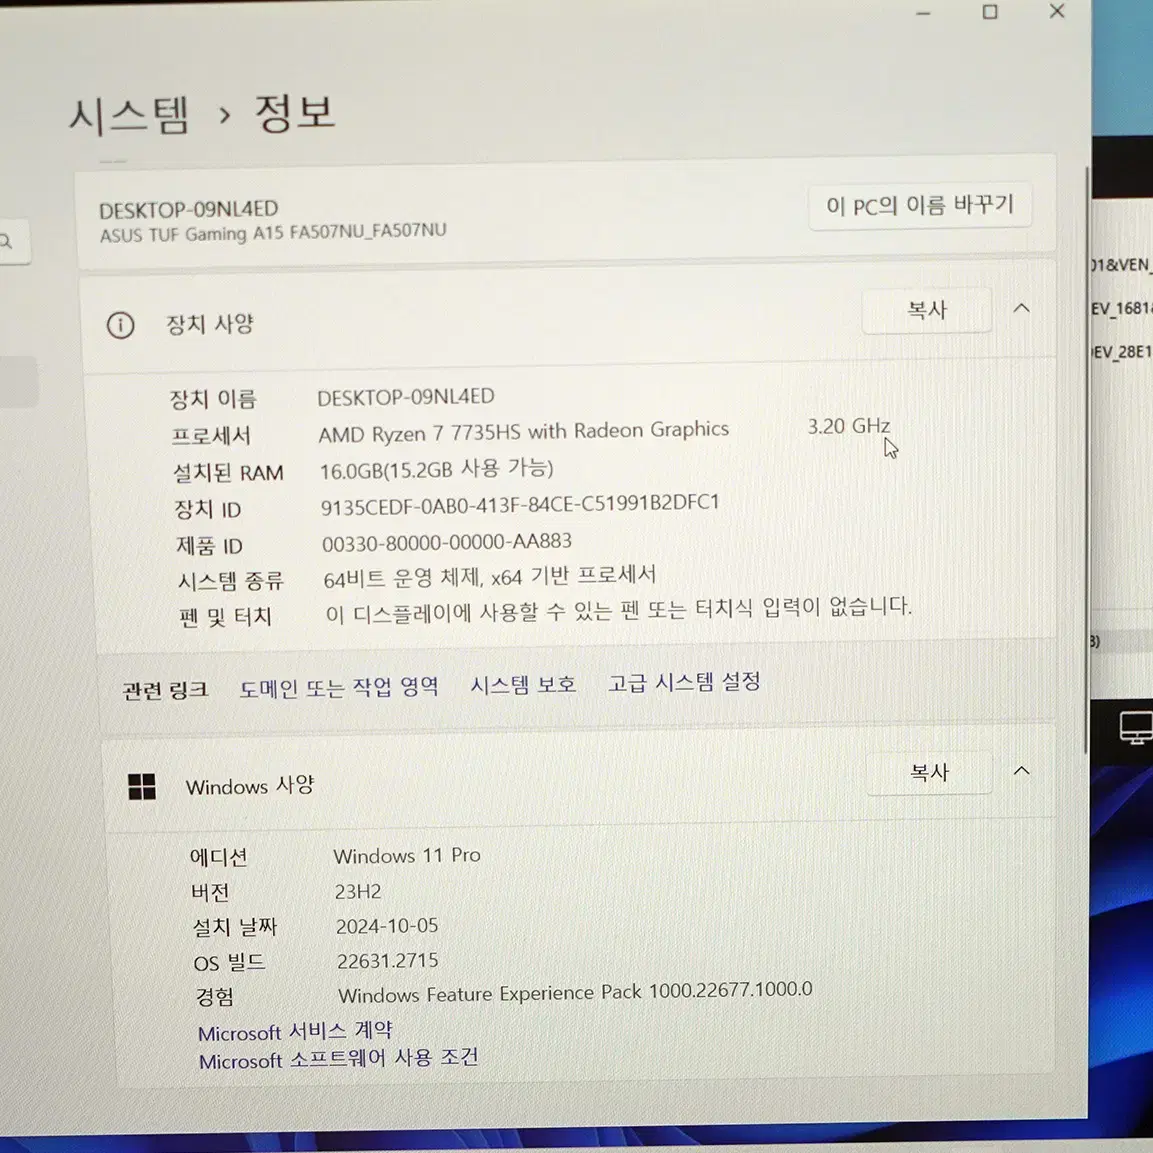Screen dimensions: 1153x1153
Task: Open 시스템 보호 link
Action: point(523,685)
